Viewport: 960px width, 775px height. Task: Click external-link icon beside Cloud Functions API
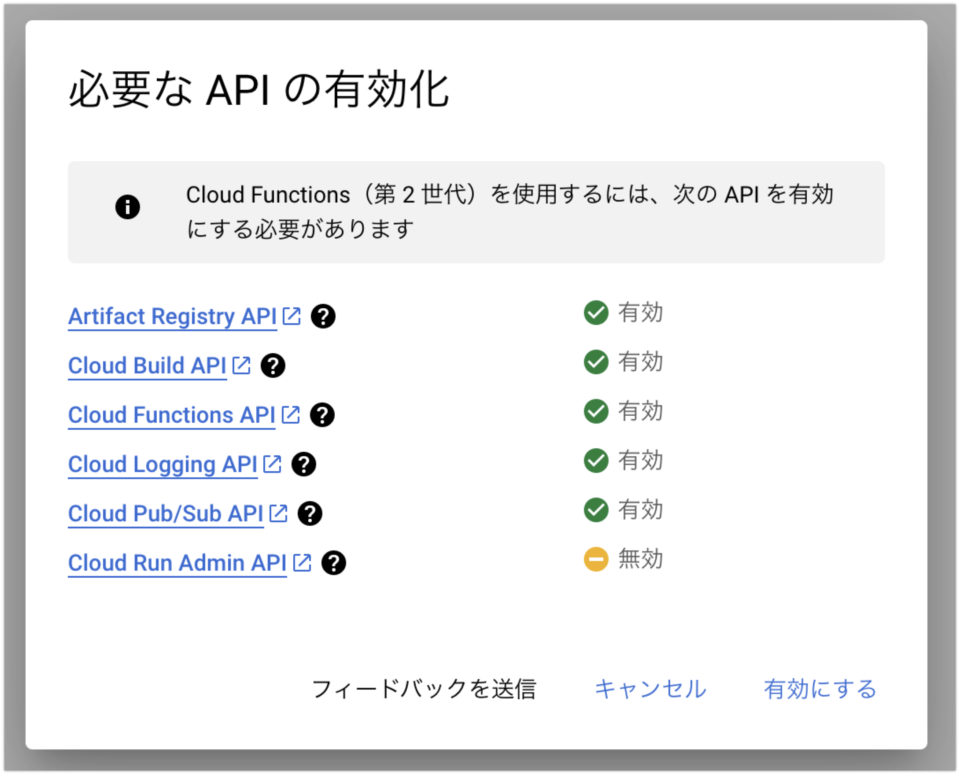[x=291, y=414]
